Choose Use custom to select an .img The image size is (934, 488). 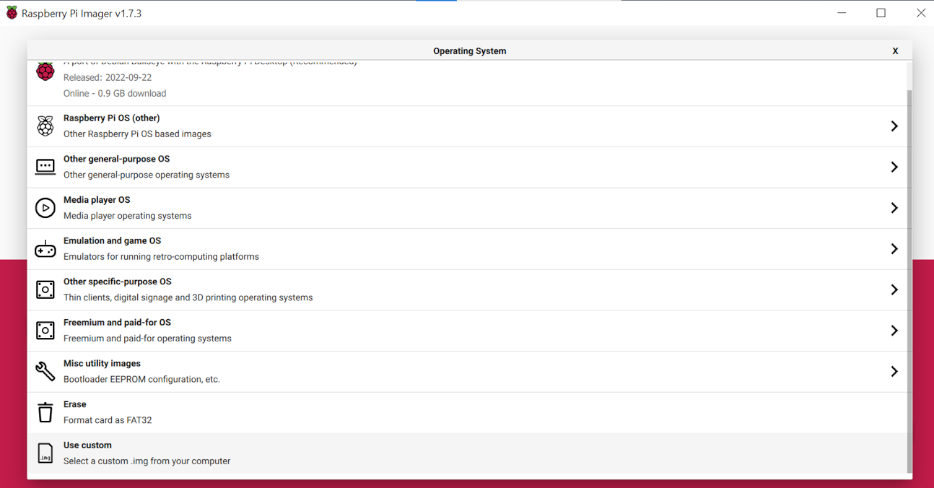[x=467, y=453]
